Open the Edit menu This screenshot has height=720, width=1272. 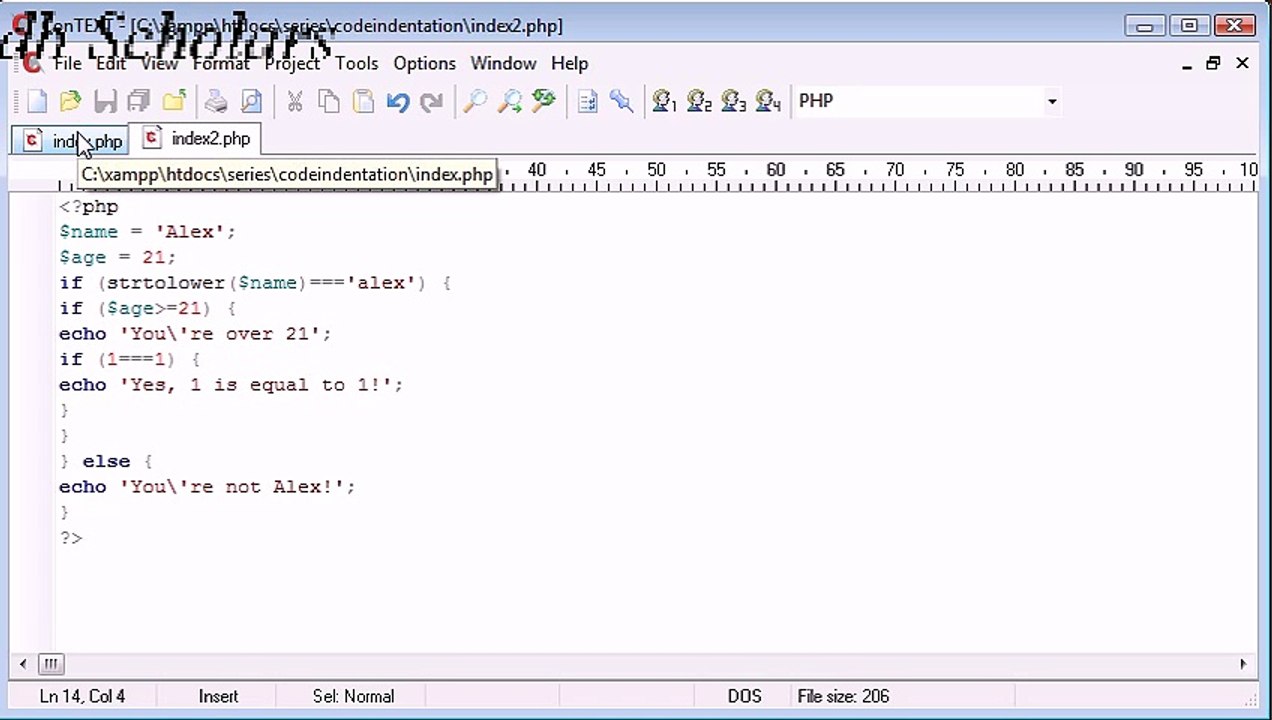pyautogui.click(x=111, y=63)
